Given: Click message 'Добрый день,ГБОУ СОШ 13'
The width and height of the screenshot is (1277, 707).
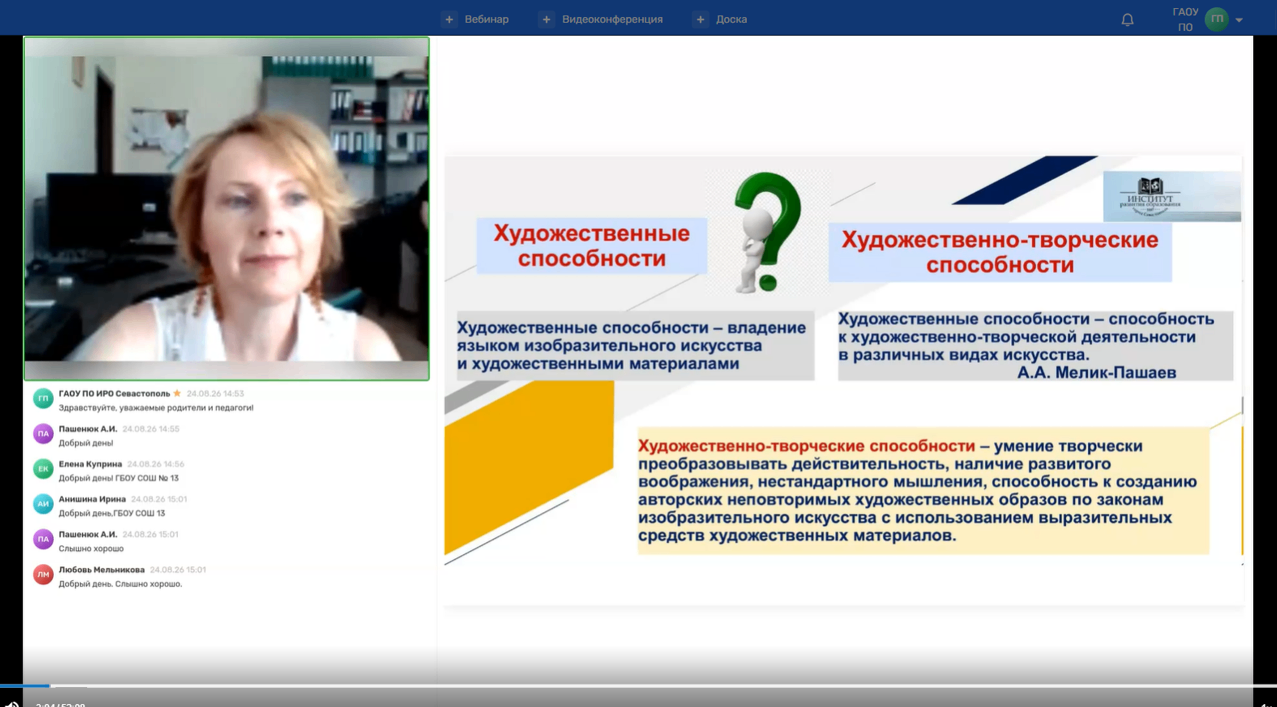Looking at the screenshot, I should coord(112,513).
